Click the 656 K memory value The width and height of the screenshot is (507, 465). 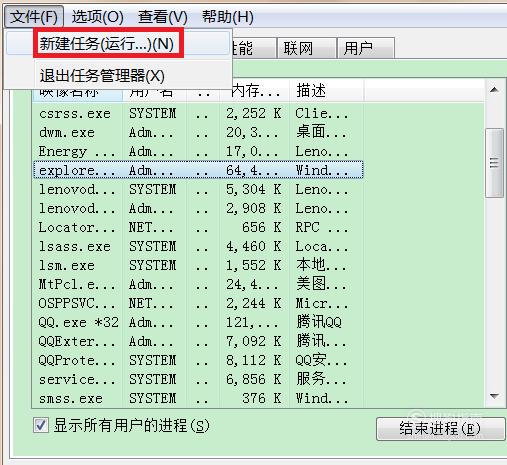click(262, 228)
